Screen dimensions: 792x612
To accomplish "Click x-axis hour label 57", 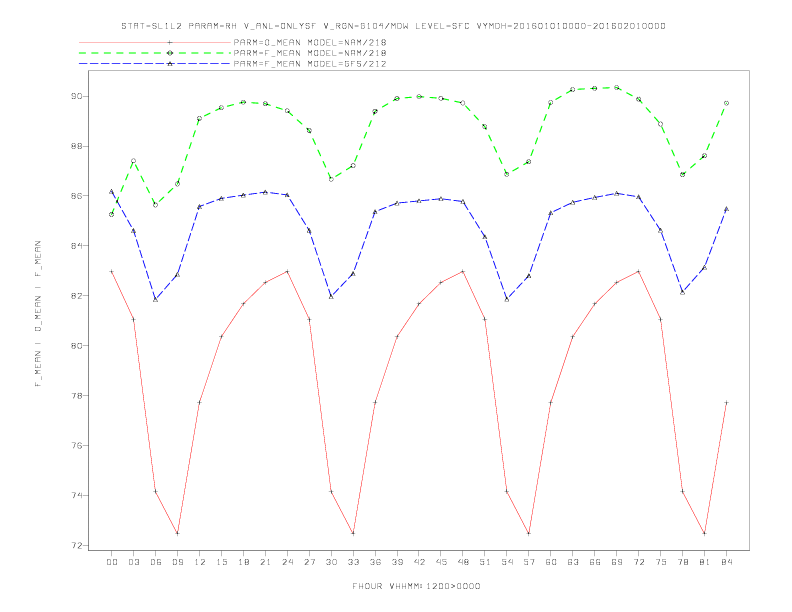I will pyautogui.click(x=529, y=562).
